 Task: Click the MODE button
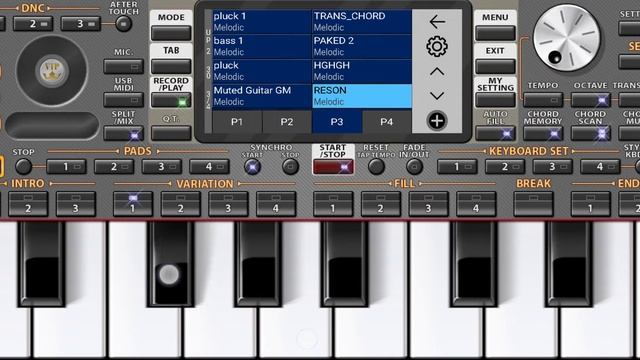(x=171, y=33)
